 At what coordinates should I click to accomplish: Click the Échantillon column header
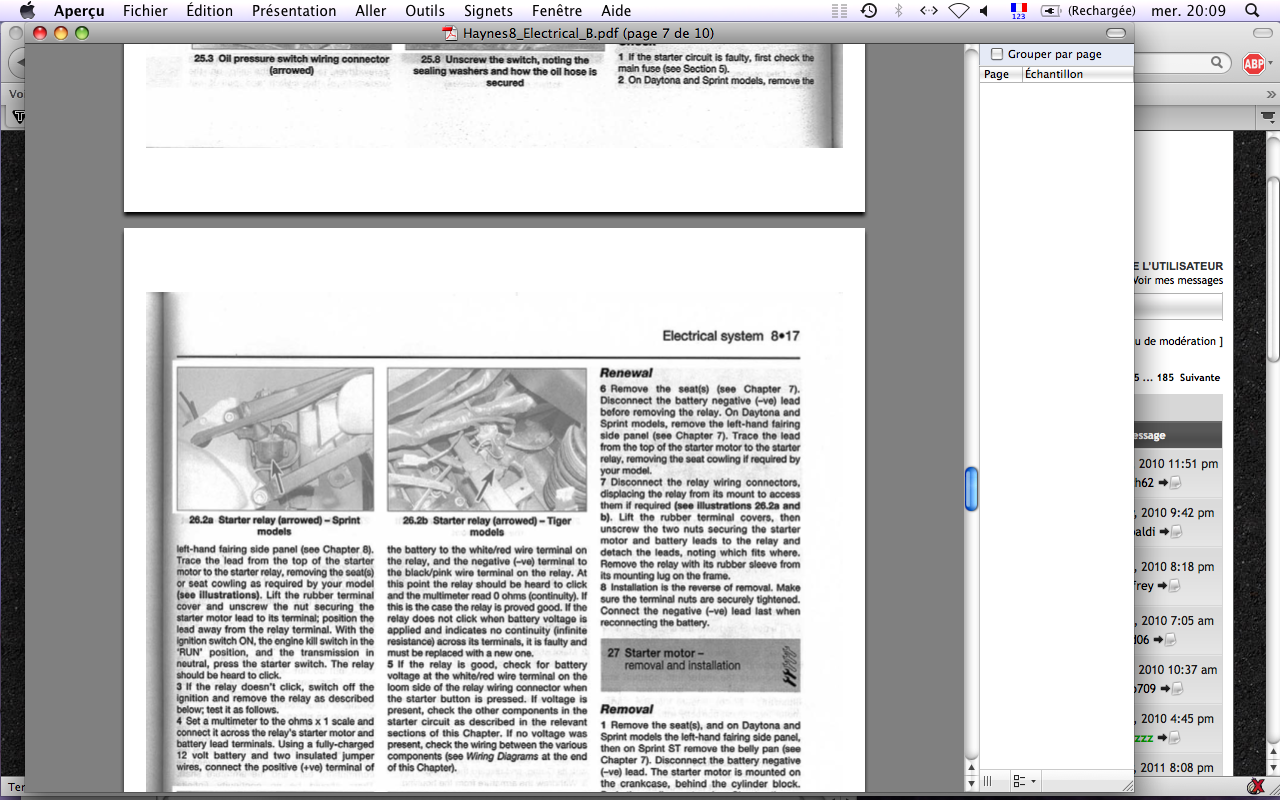pyautogui.click(x=1078, y=74)
